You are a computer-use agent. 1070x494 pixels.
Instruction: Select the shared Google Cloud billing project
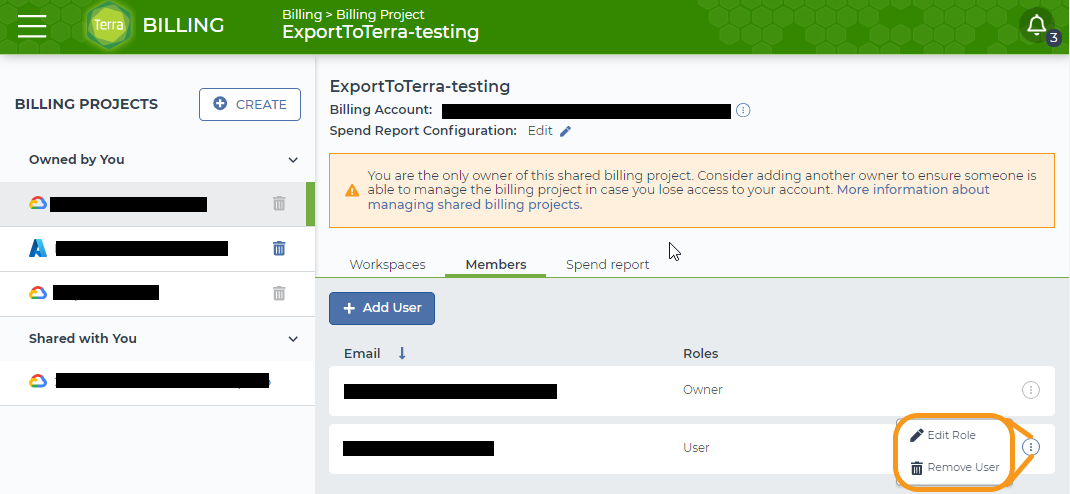(157, 381)
